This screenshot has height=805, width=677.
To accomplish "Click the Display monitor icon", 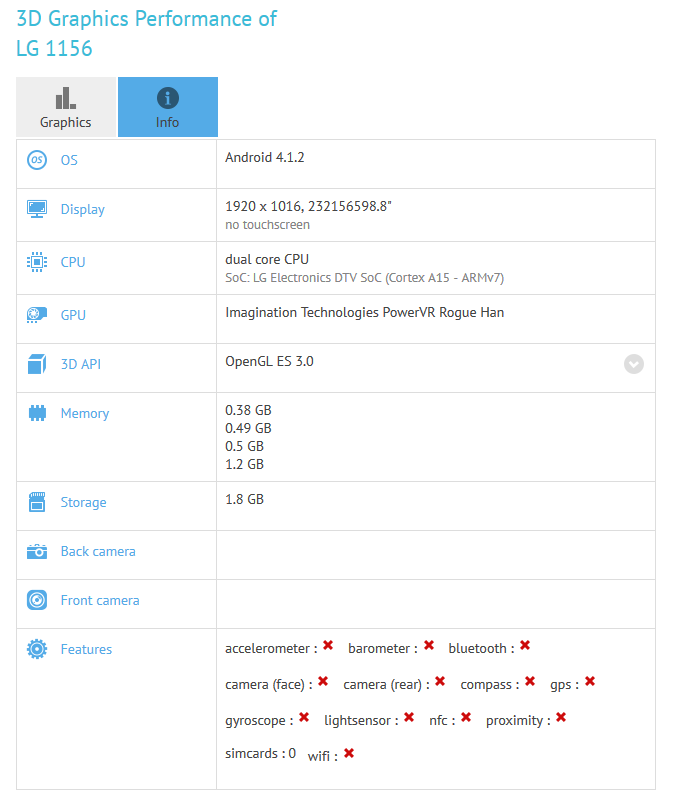I will pyautogui.click(x=37, y=209).
